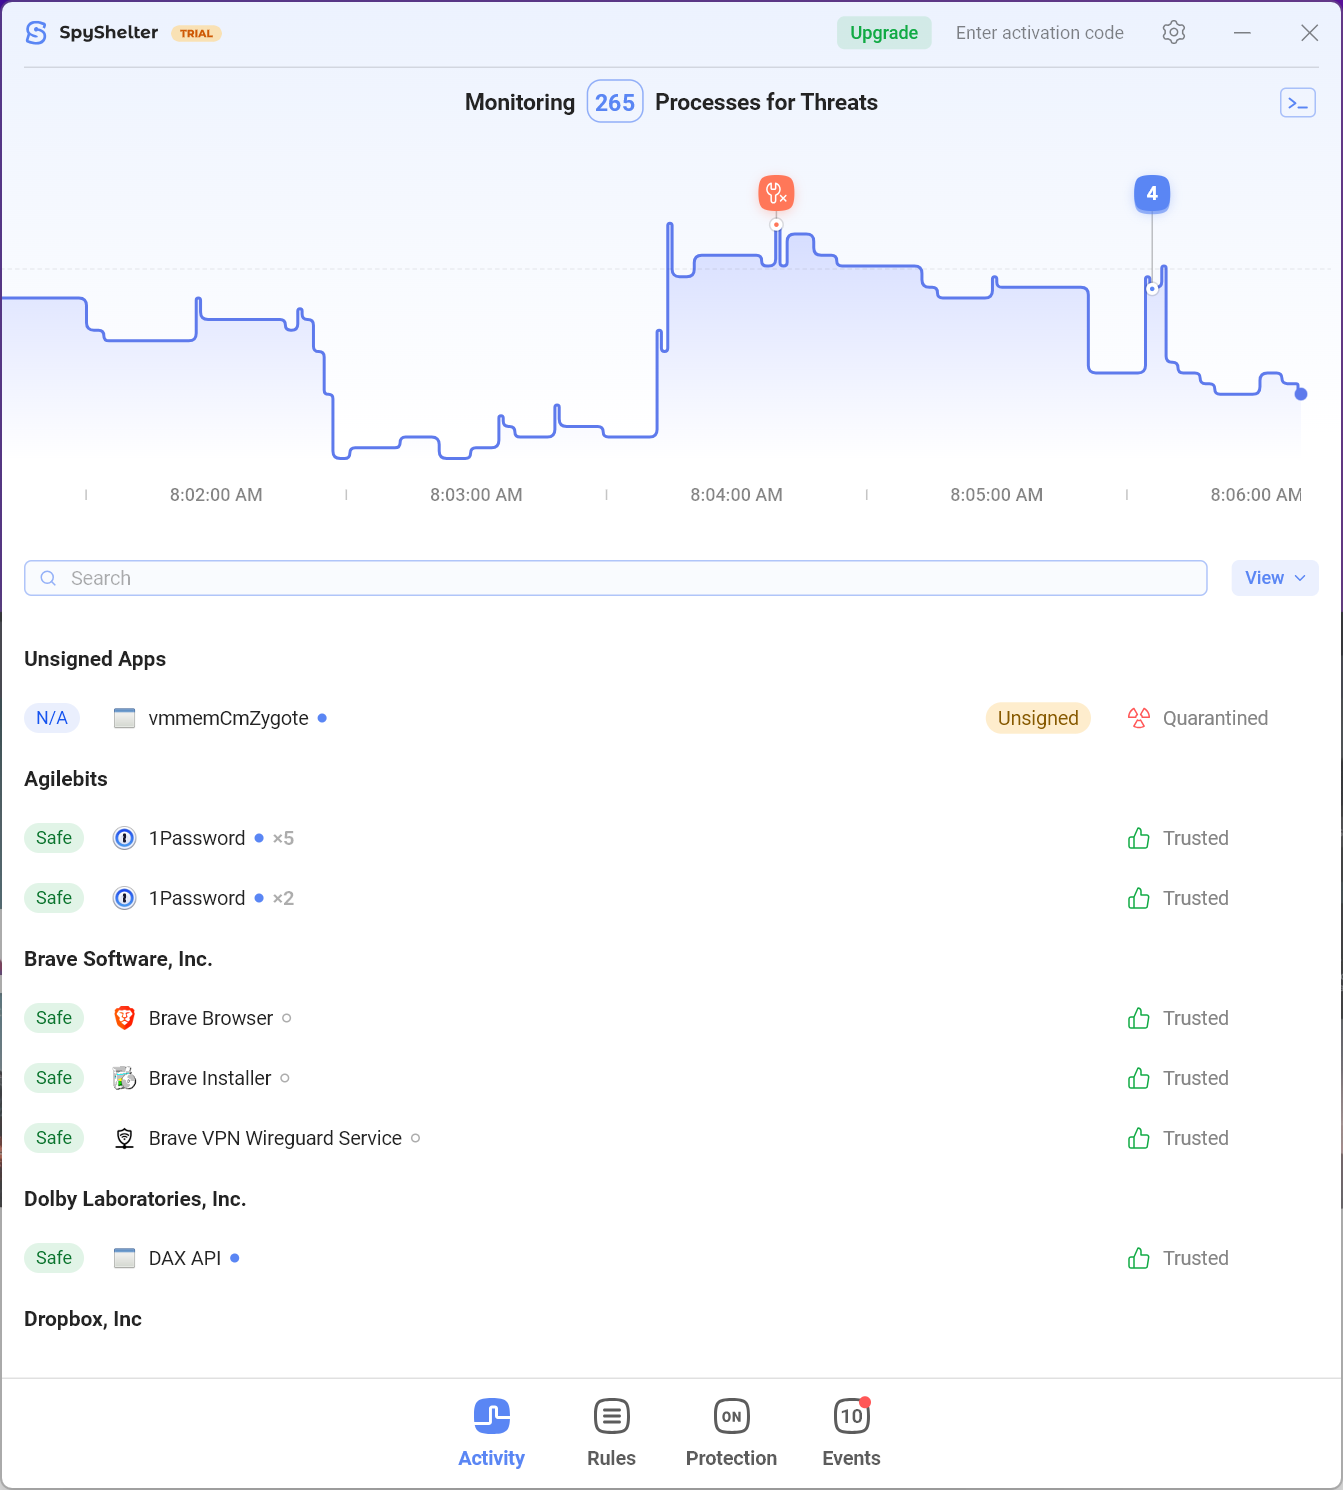Toggle Trusted thumbs-up for Brave Installer
The height and width of the screenshot is (1490, 1343).
tap(1138, 1078)
